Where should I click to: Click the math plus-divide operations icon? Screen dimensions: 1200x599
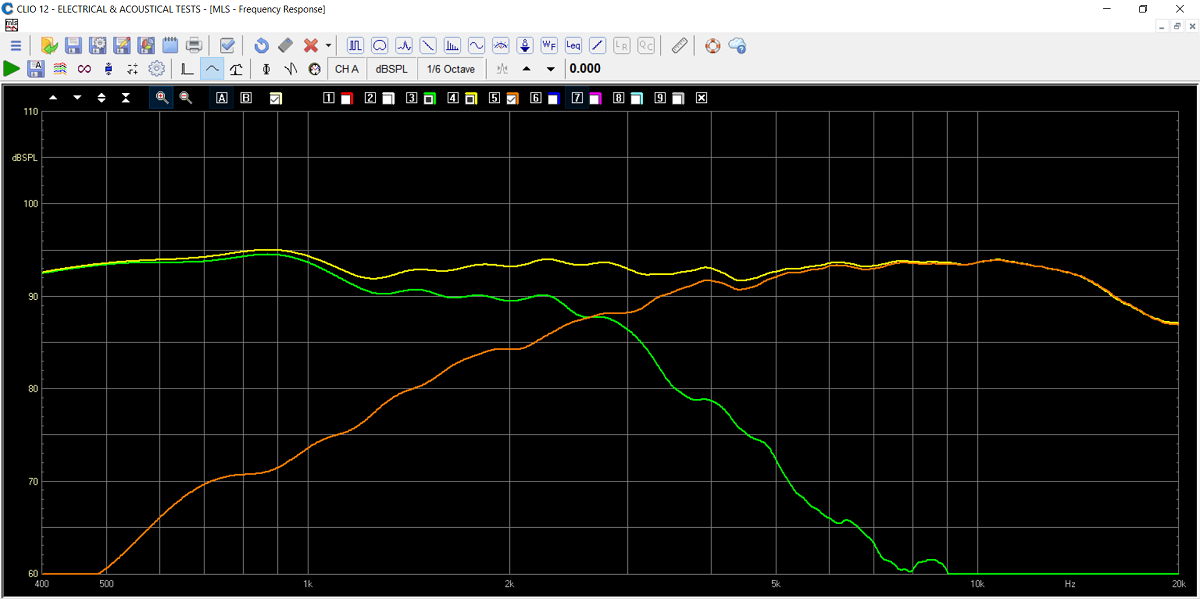[132, 69]
